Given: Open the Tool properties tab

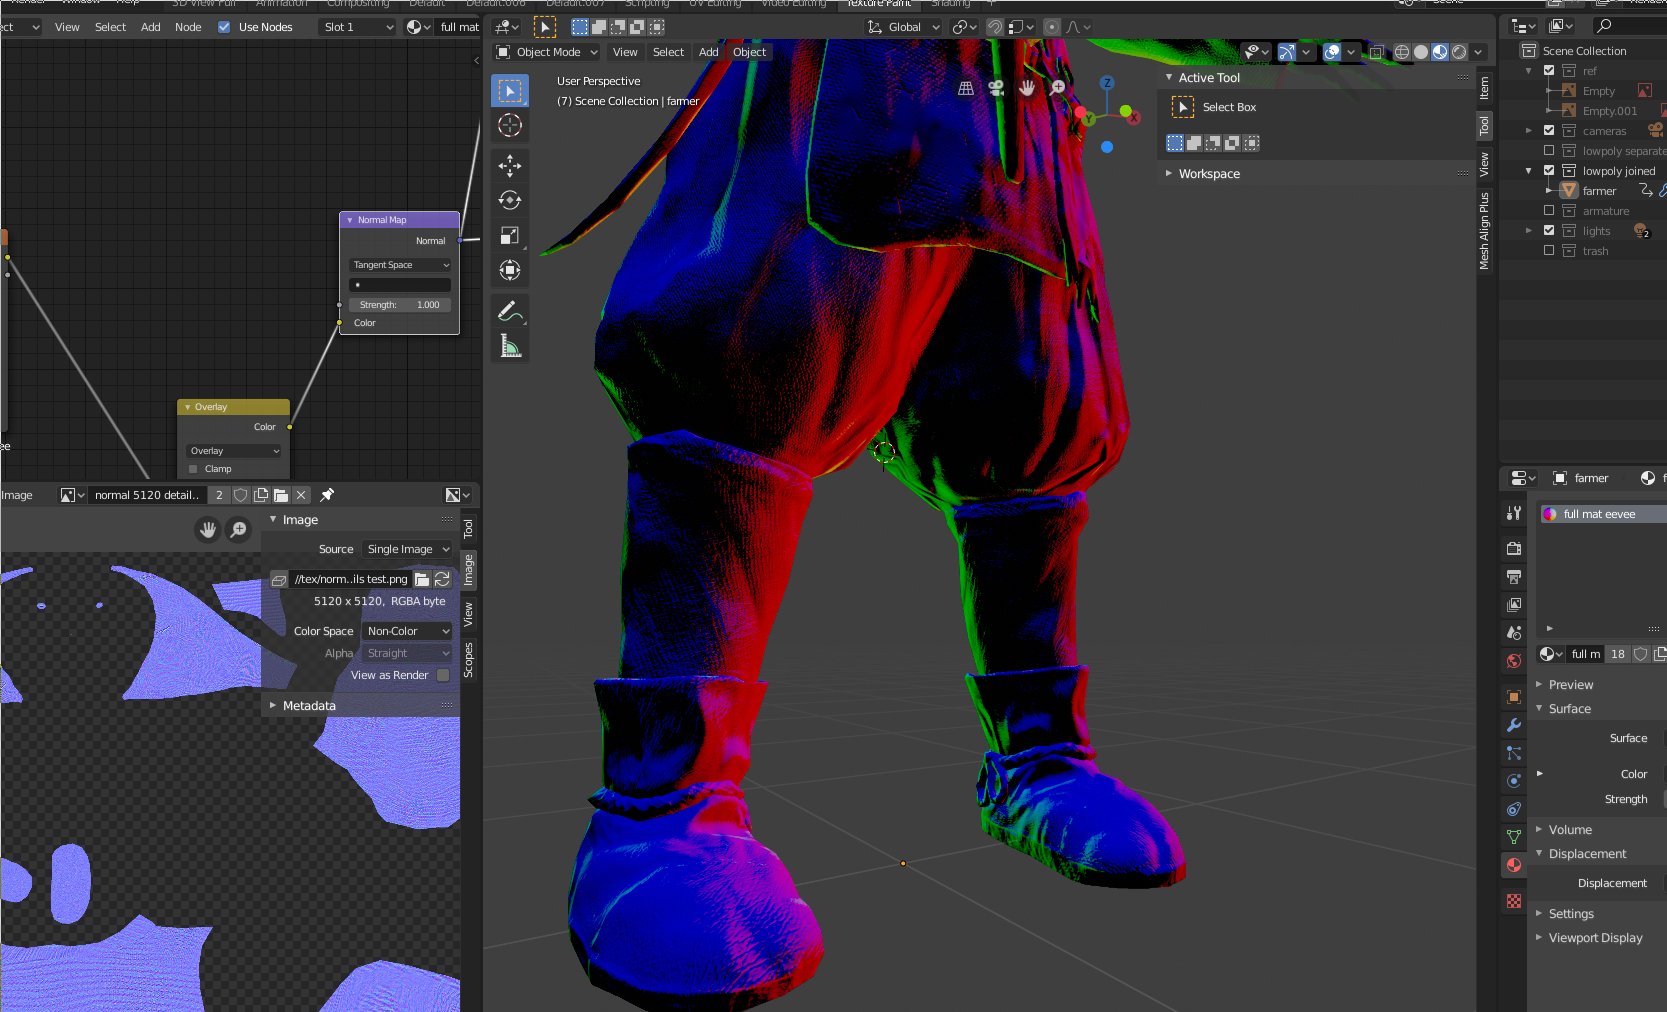Looking at the screenshot, I should point(1514,513).
